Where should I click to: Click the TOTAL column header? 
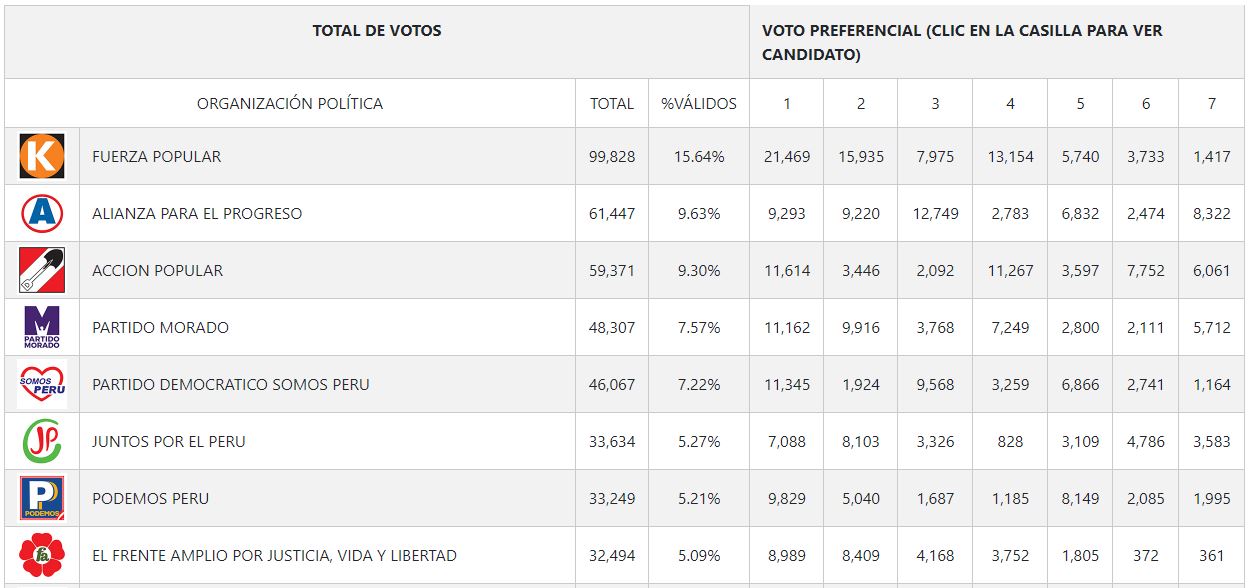pos(612,103)
